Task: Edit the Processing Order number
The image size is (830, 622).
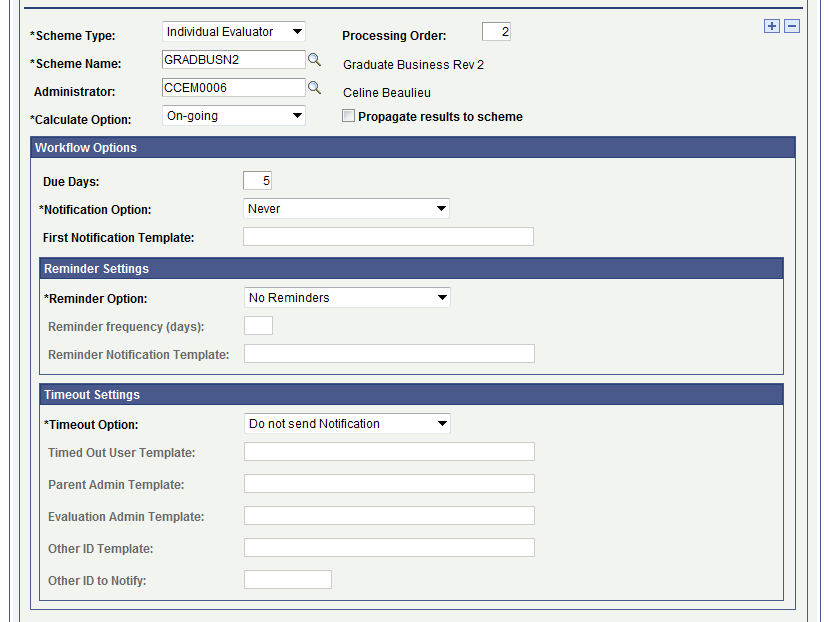Action: pyautogui.click(x=496, y=31)
